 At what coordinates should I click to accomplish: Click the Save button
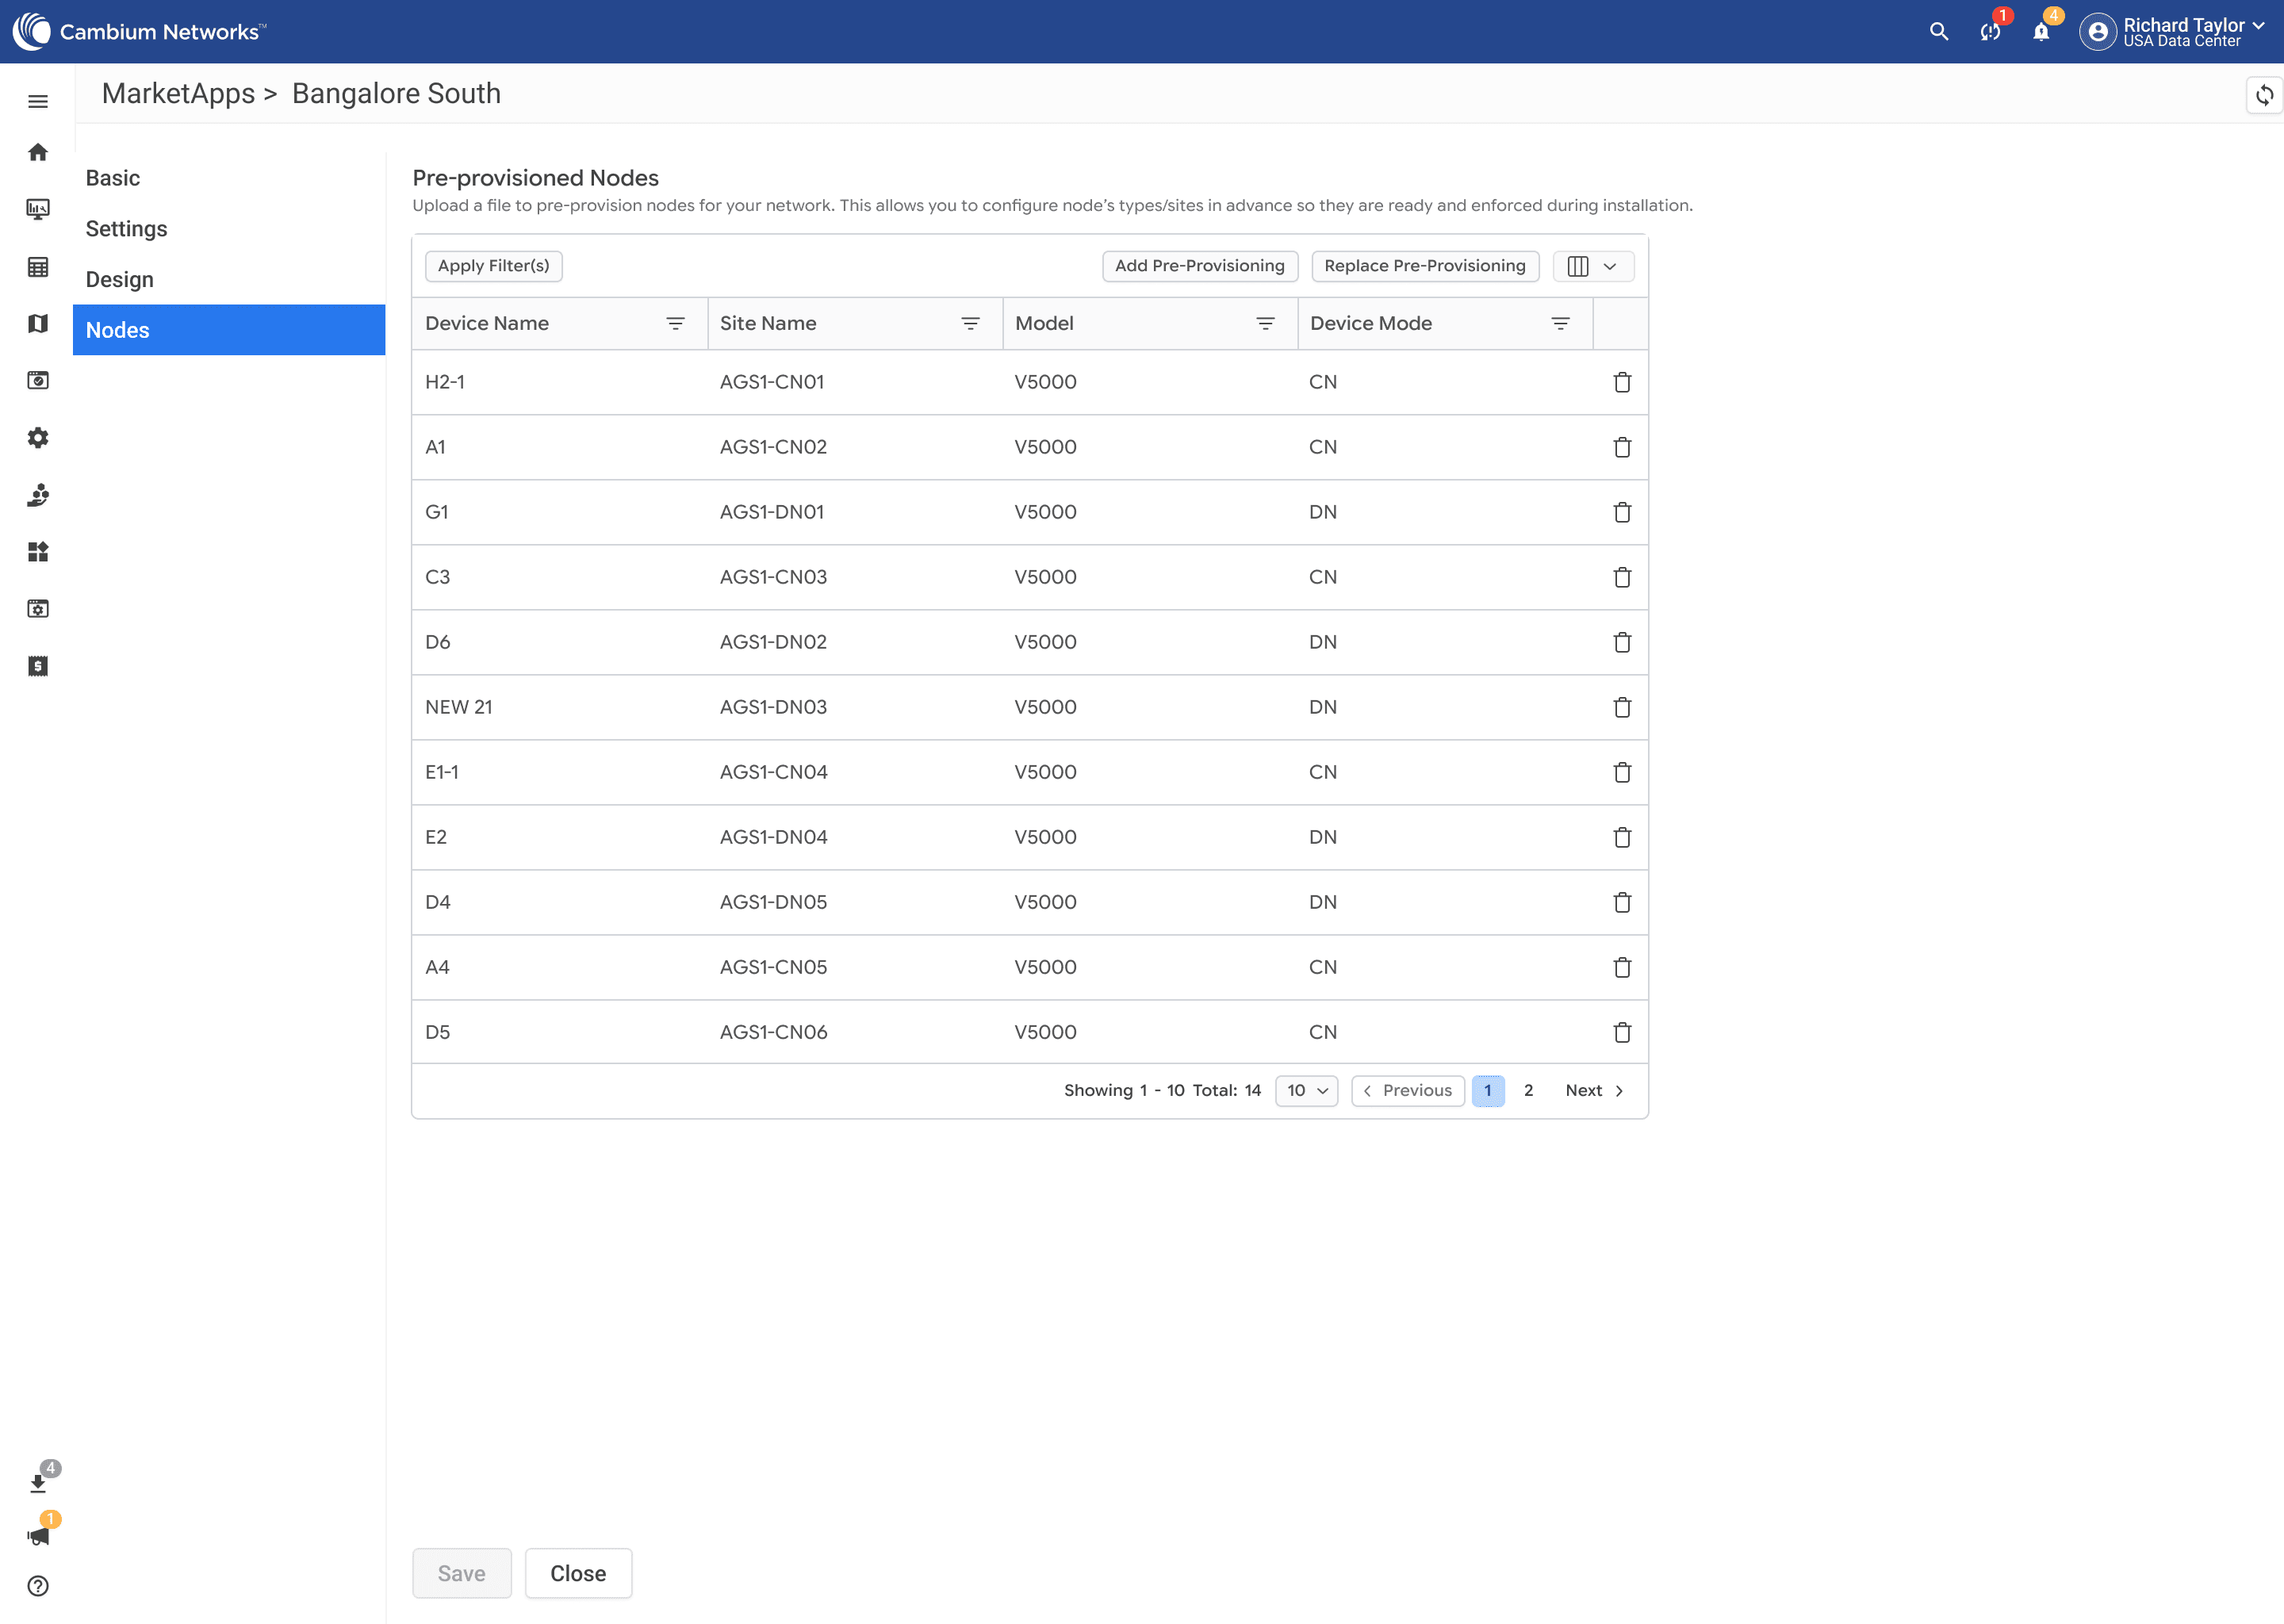tap(461, 1573)
